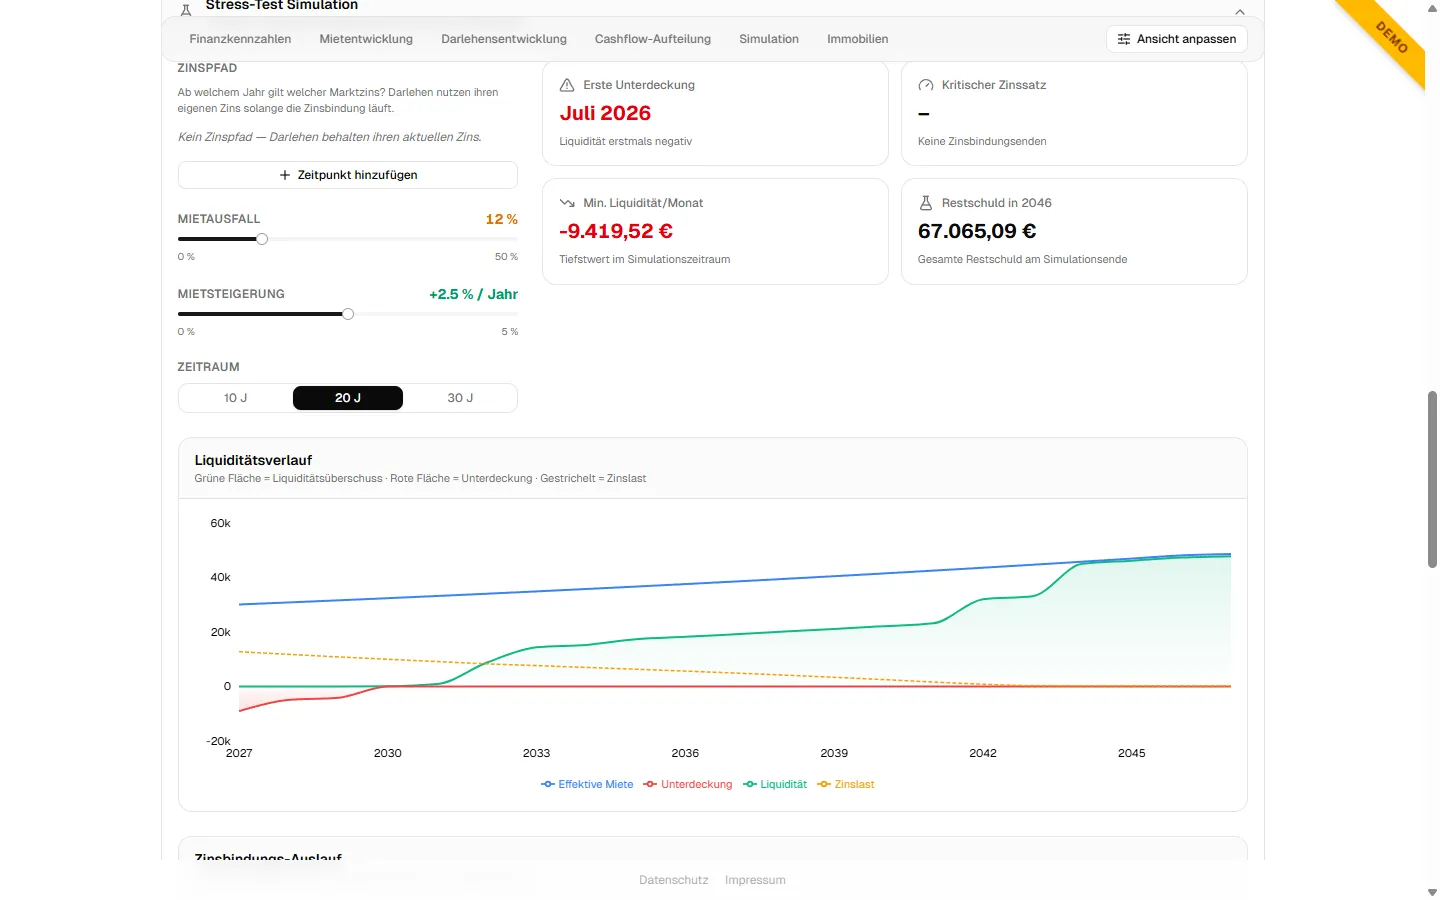Screen dimensions: 1440x900
Task: Add a Zeitpunkt hinzufügen entry
Action: 348,175
